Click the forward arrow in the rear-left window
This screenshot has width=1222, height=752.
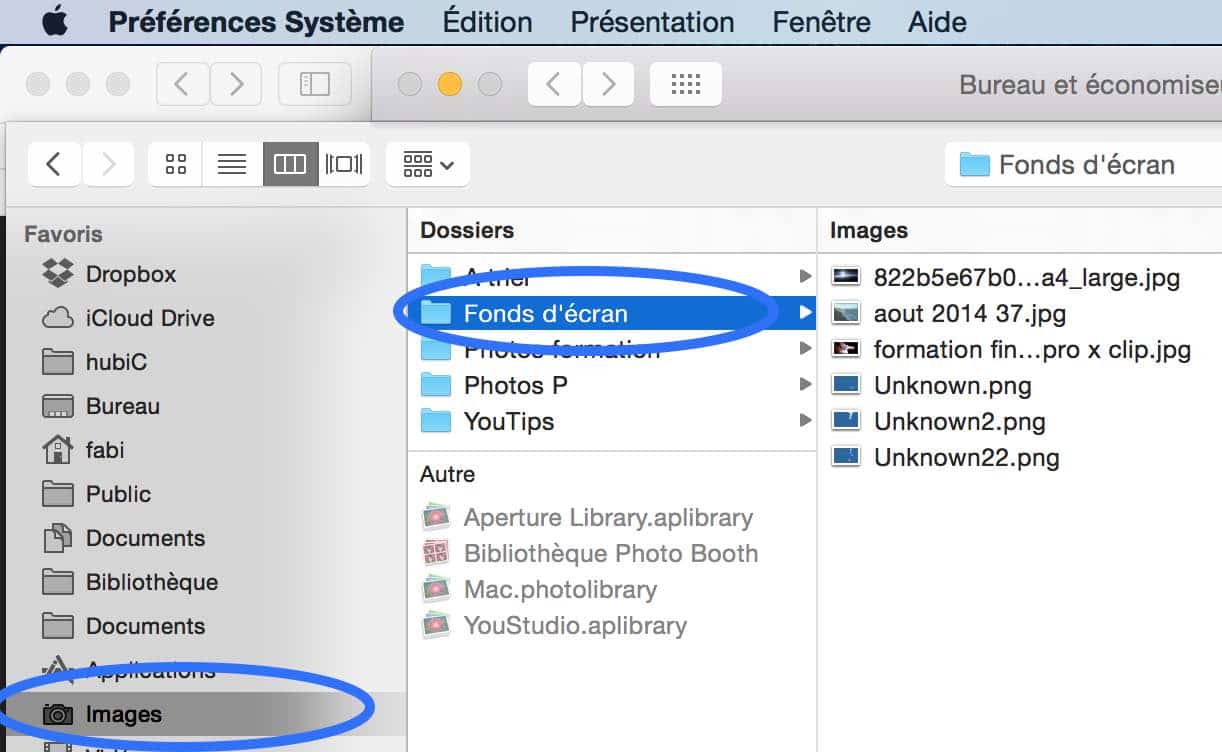pos(236,84)
